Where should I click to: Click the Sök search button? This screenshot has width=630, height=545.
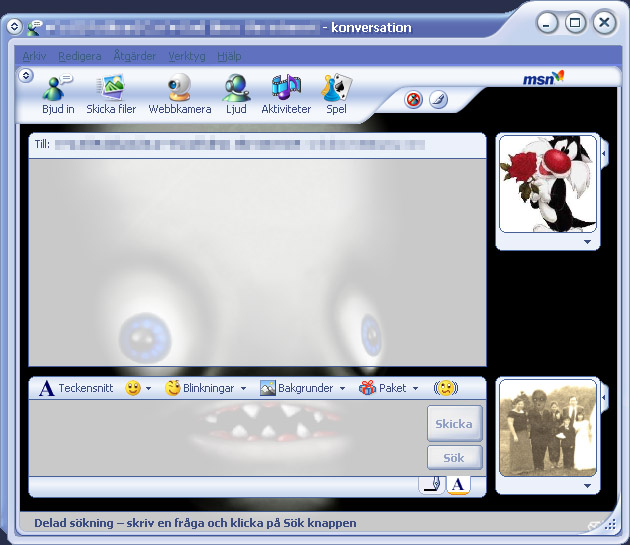tap(454, 458)
